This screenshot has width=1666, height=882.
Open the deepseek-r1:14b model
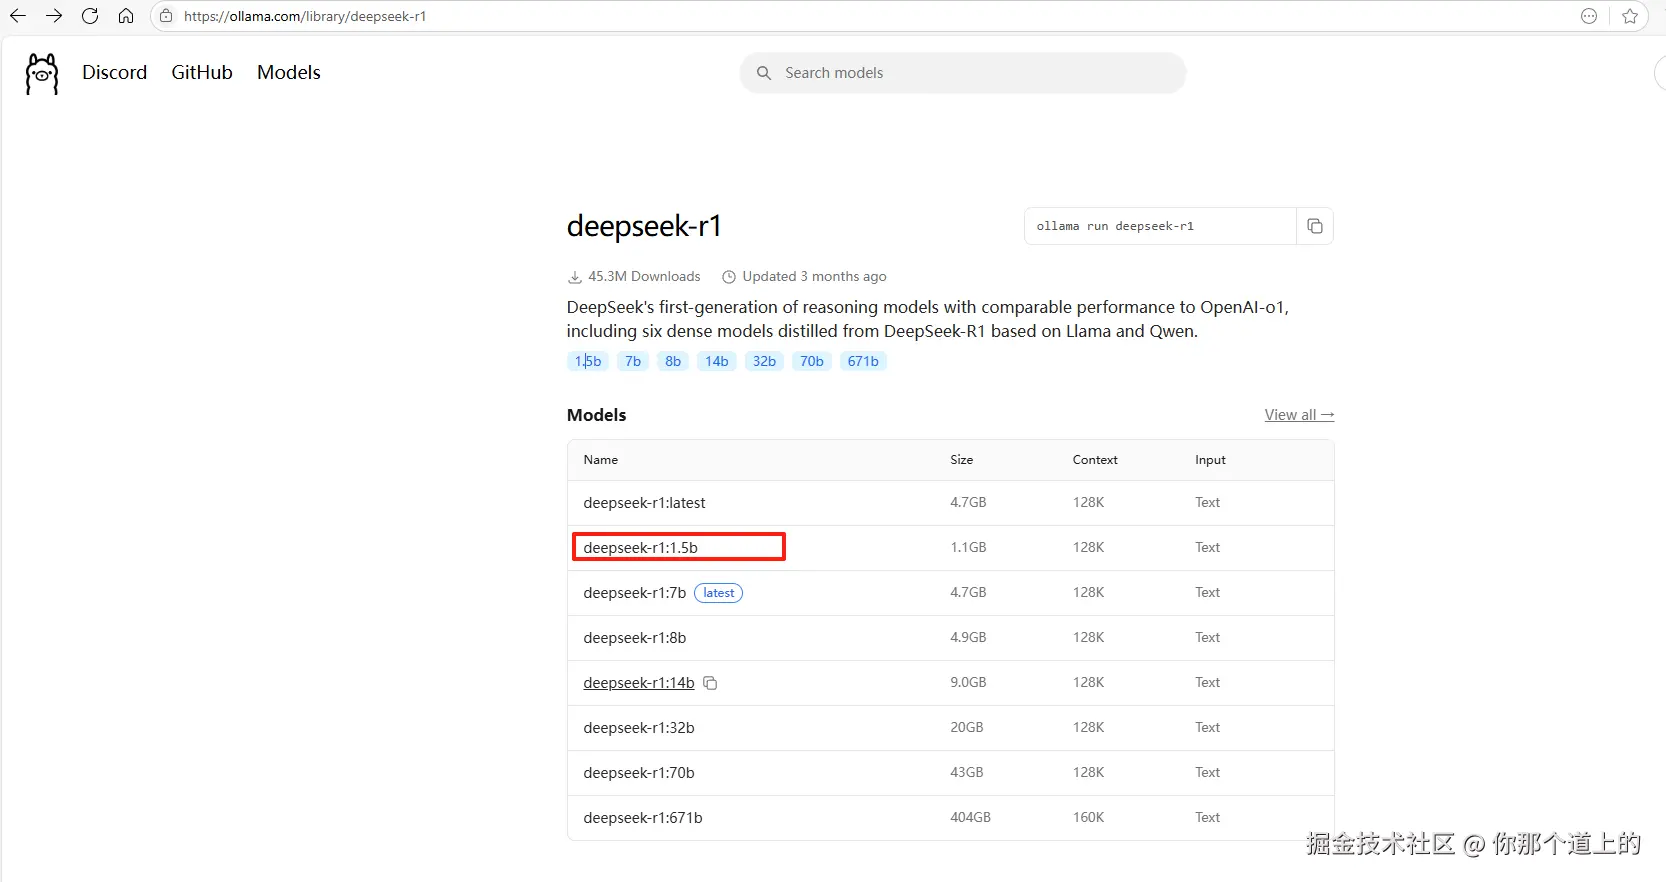point(638,683)
